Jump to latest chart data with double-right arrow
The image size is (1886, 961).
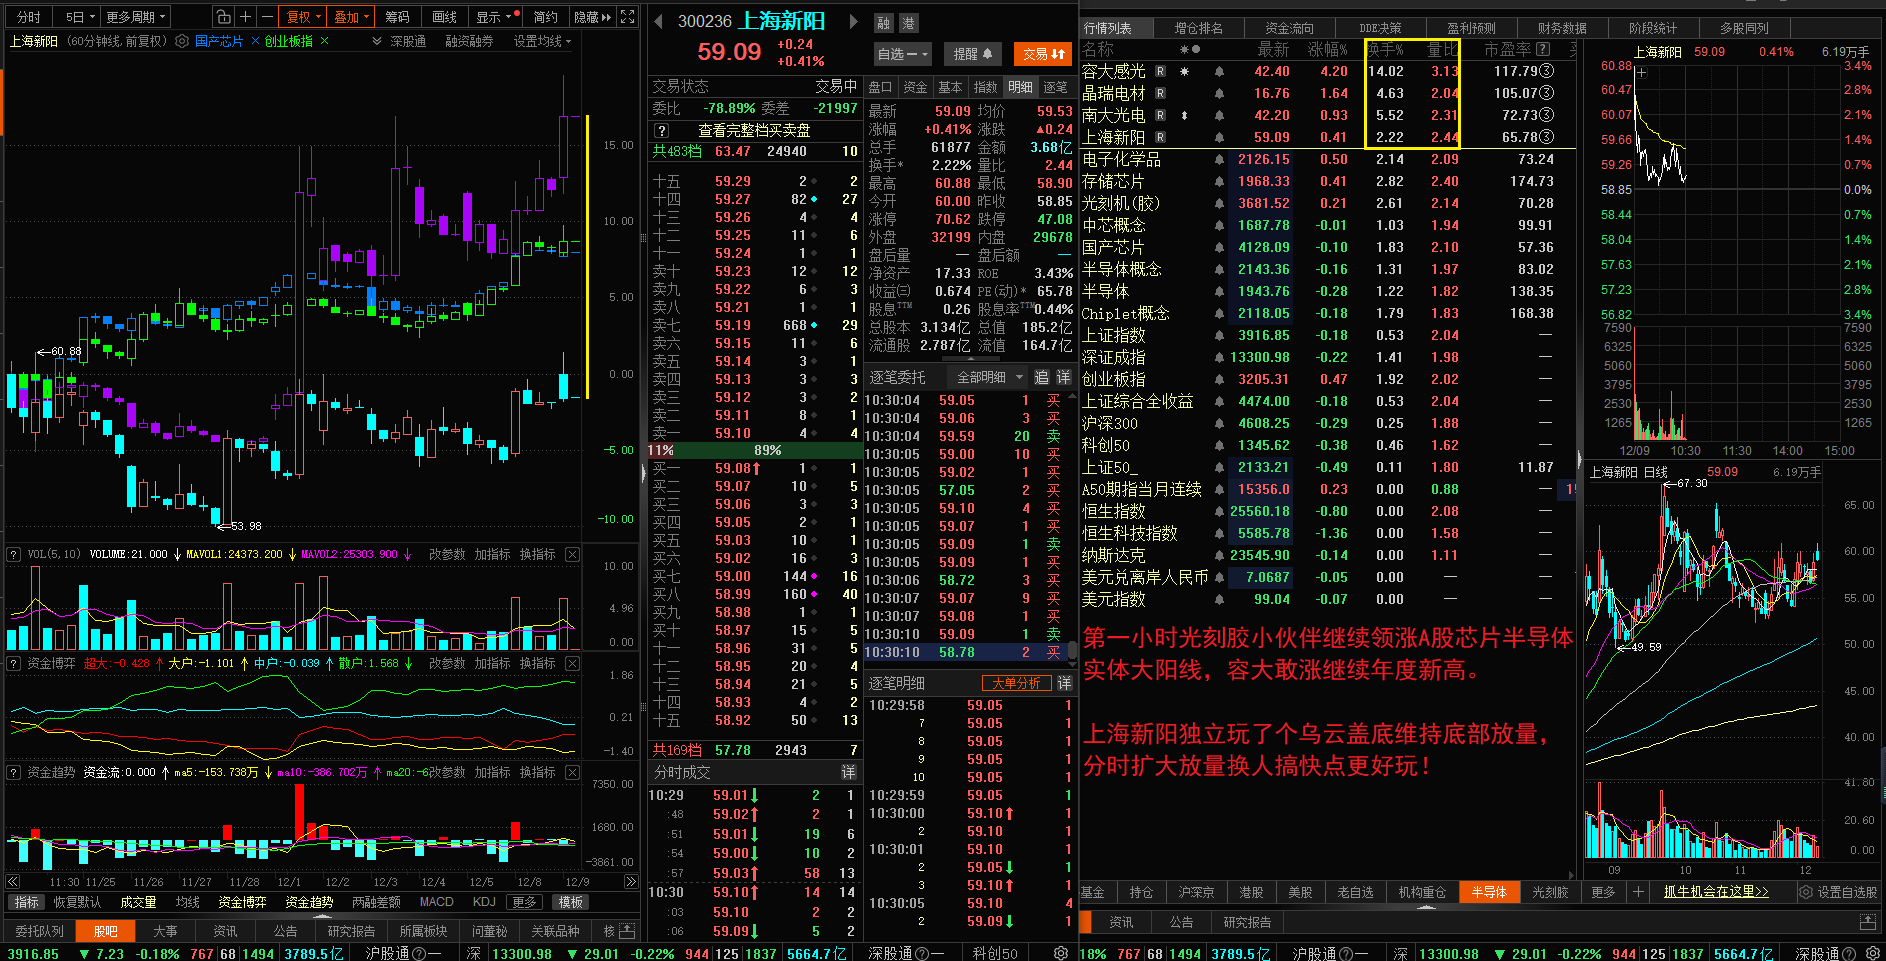[631, 882]
